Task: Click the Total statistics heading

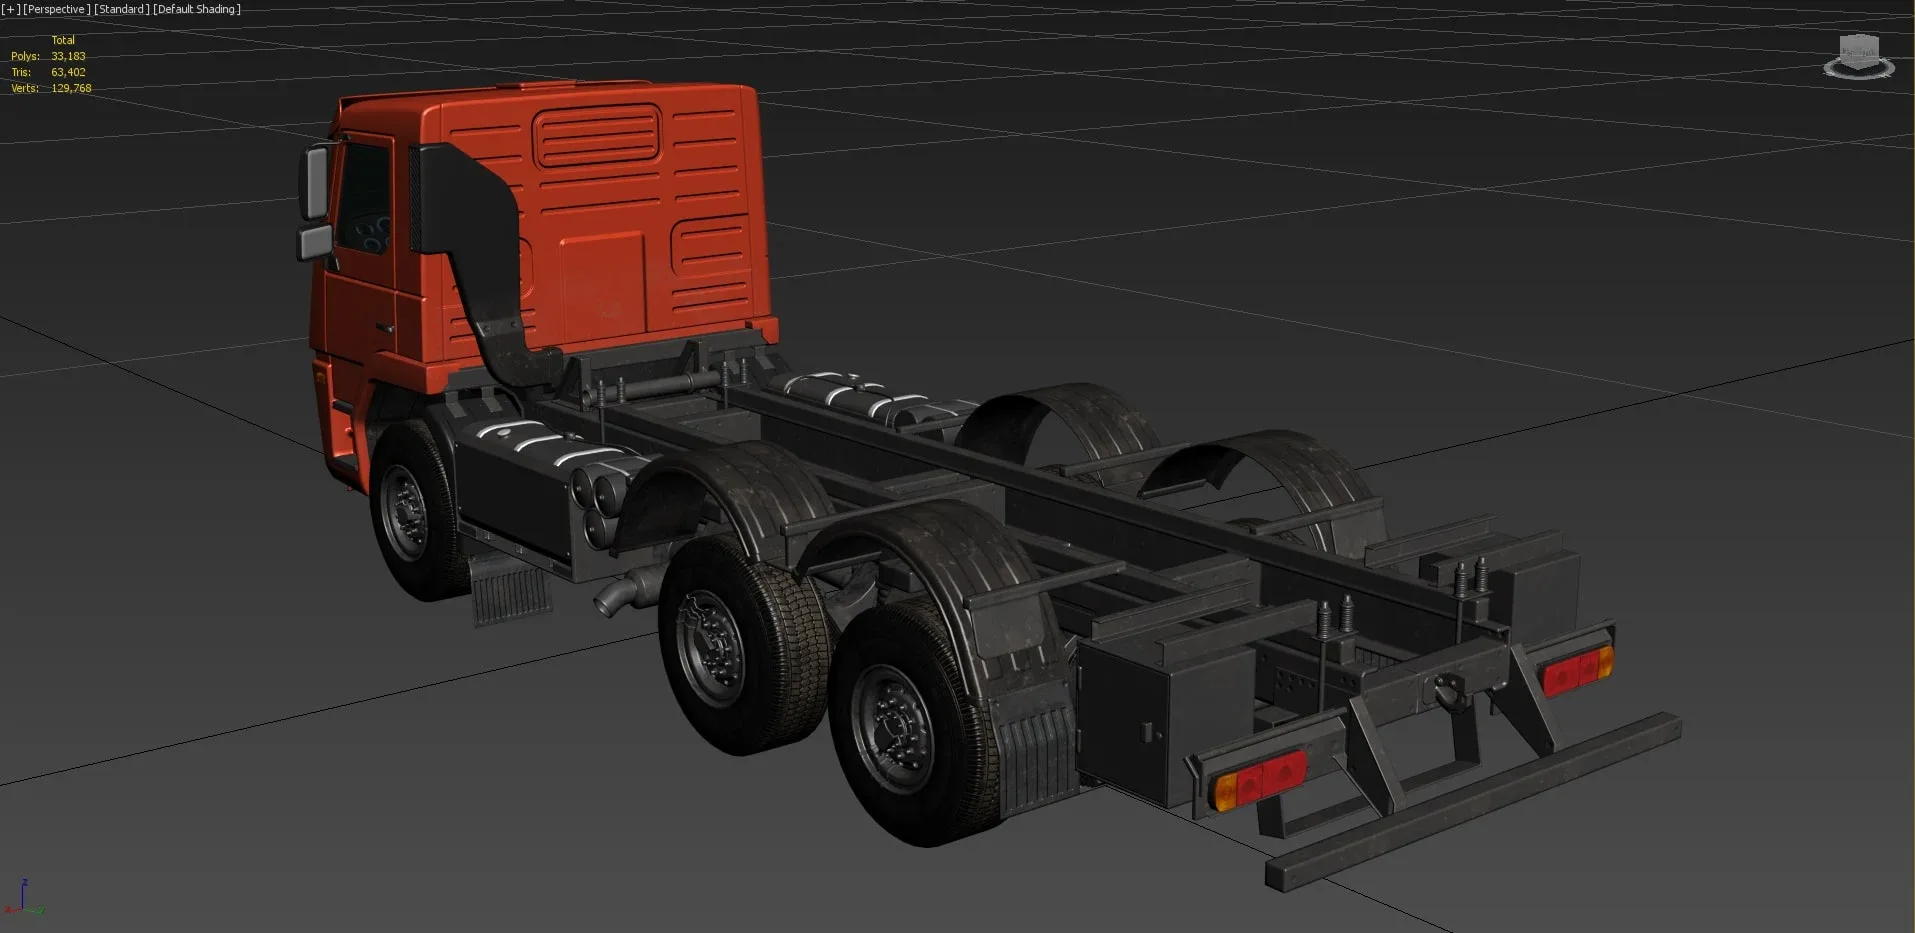Action: (x=63, y=40)
